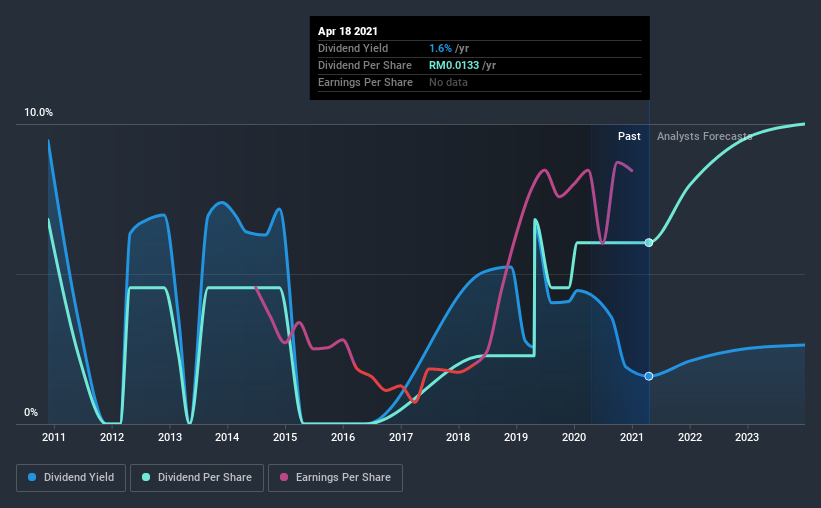Click the 1.6% dividend yield value
Image resolution: width=821 pixels, height=508 pixels.
pos(440,48)
